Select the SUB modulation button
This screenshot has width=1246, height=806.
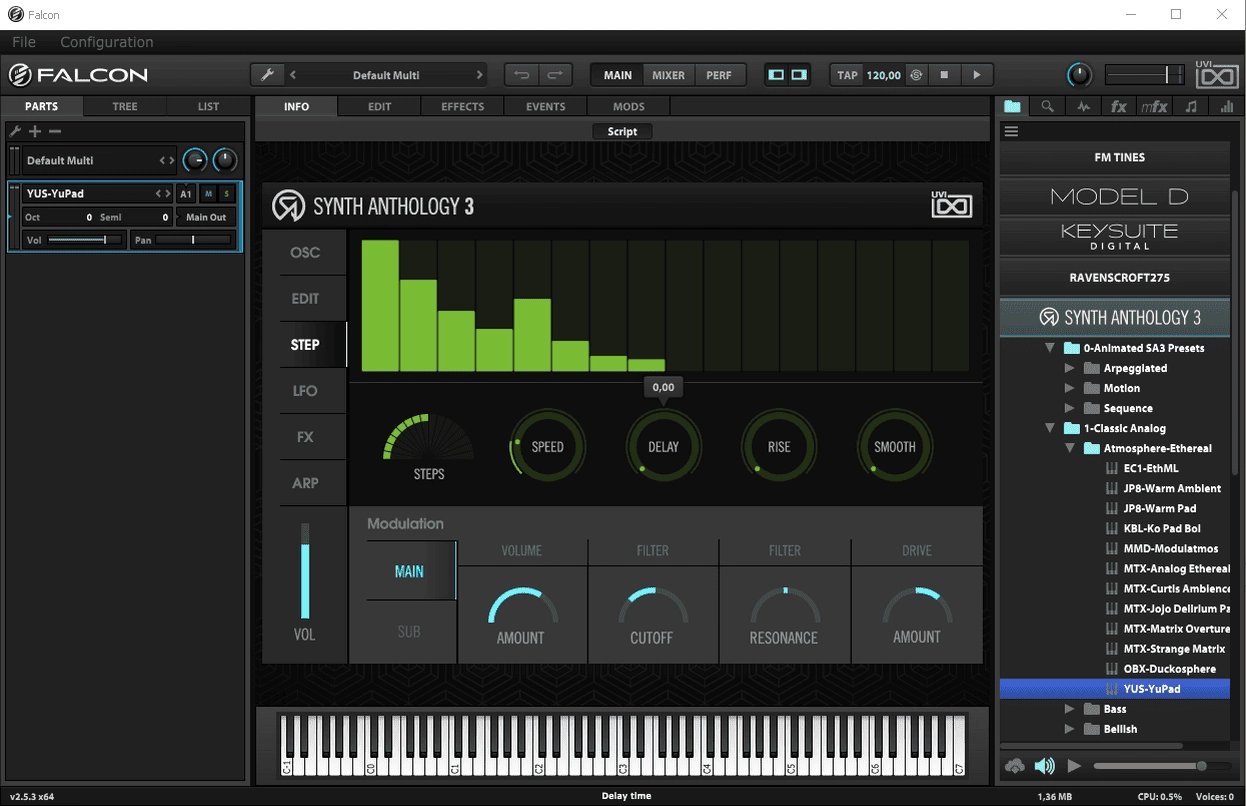pos(409,632)
